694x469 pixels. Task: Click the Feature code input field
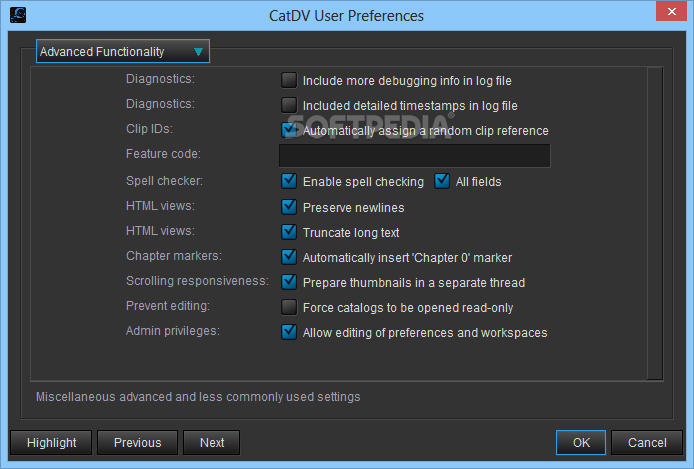tap(415, 155)
